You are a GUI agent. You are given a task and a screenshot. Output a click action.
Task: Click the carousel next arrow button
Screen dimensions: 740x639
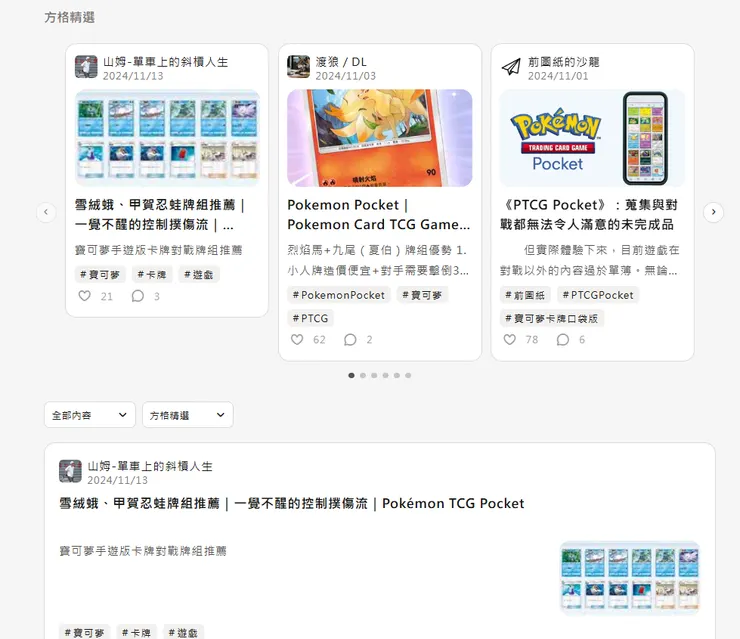point(713,212)
